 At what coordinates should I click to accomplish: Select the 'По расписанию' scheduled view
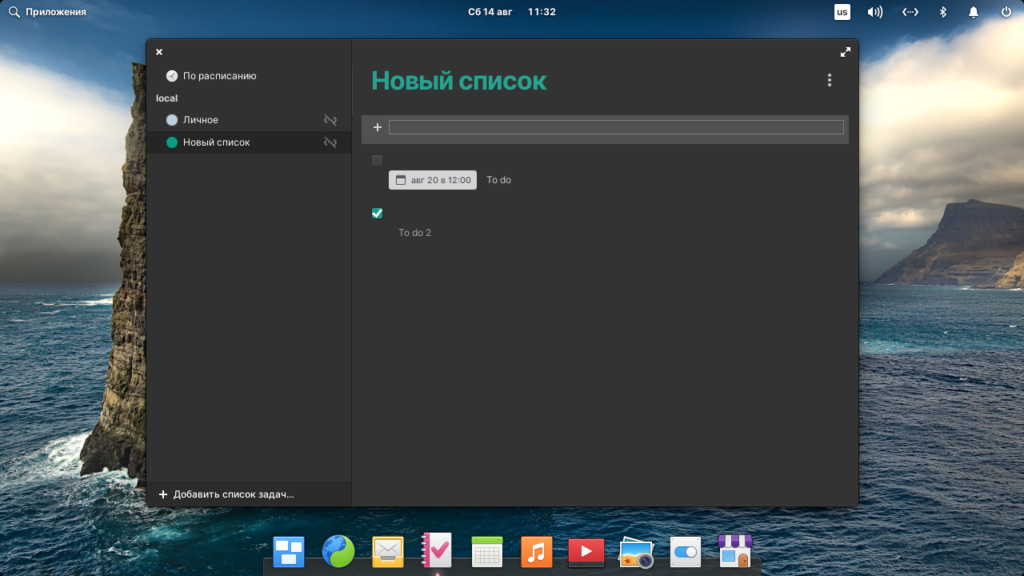pyautogui.click(x=219, y=76)
